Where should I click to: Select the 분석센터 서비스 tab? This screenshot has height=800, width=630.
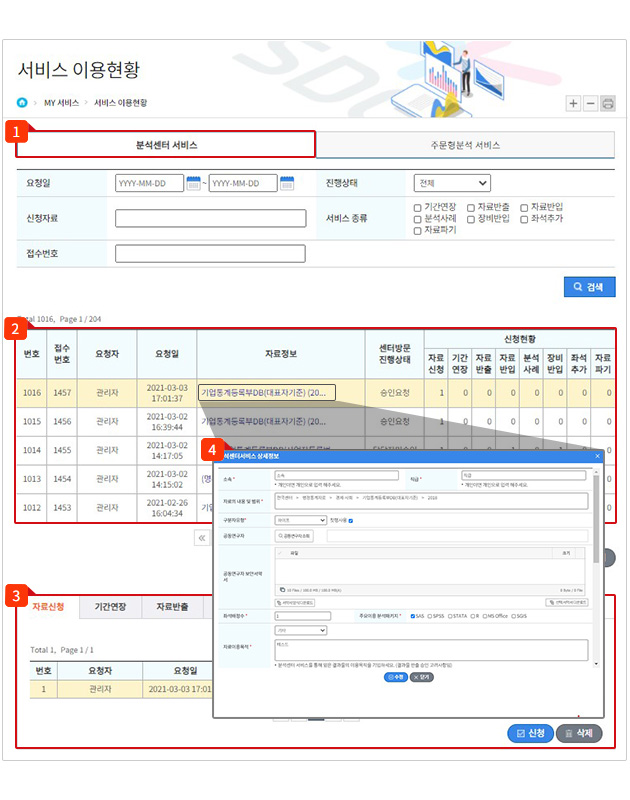[166, 145]
